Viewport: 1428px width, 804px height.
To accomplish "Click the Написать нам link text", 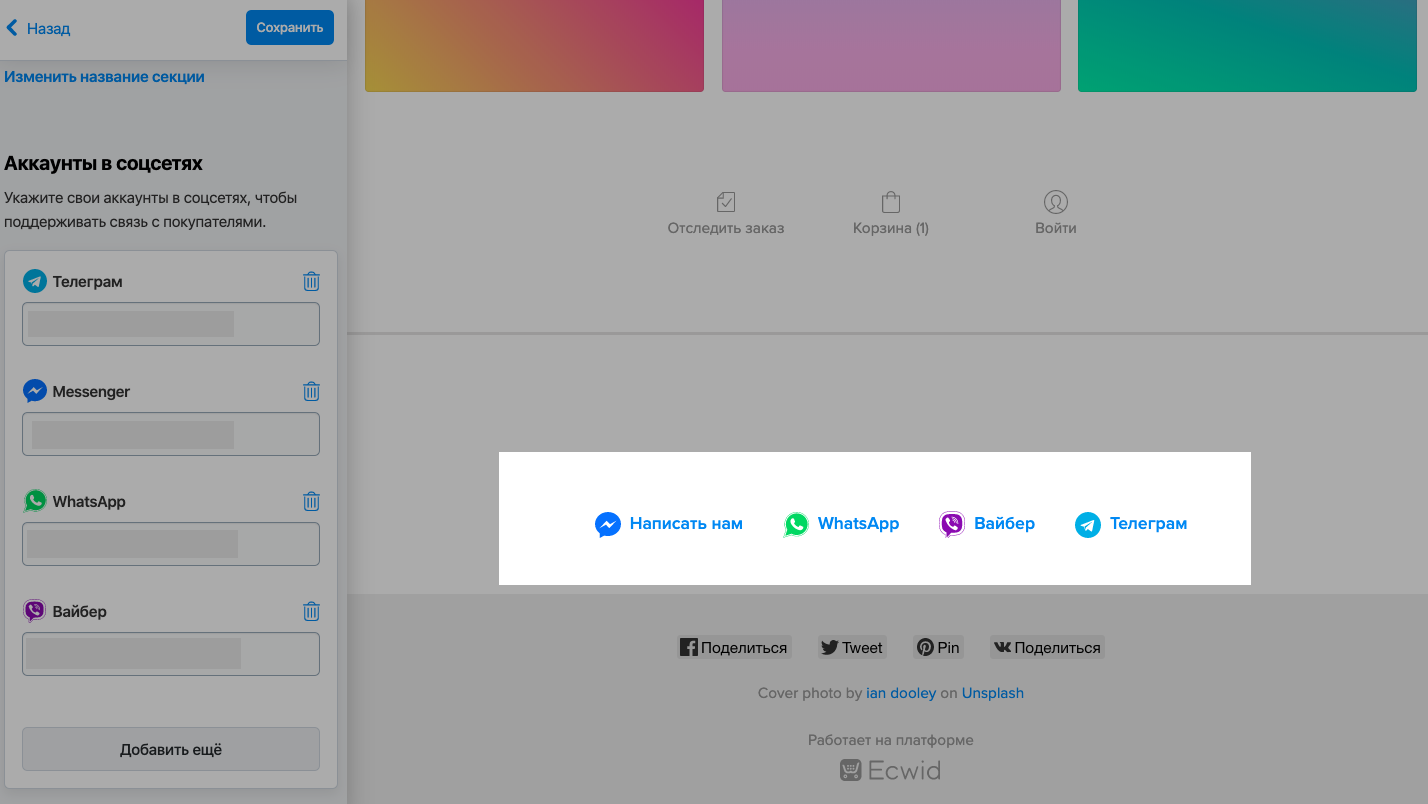I will tap(686, 523).
